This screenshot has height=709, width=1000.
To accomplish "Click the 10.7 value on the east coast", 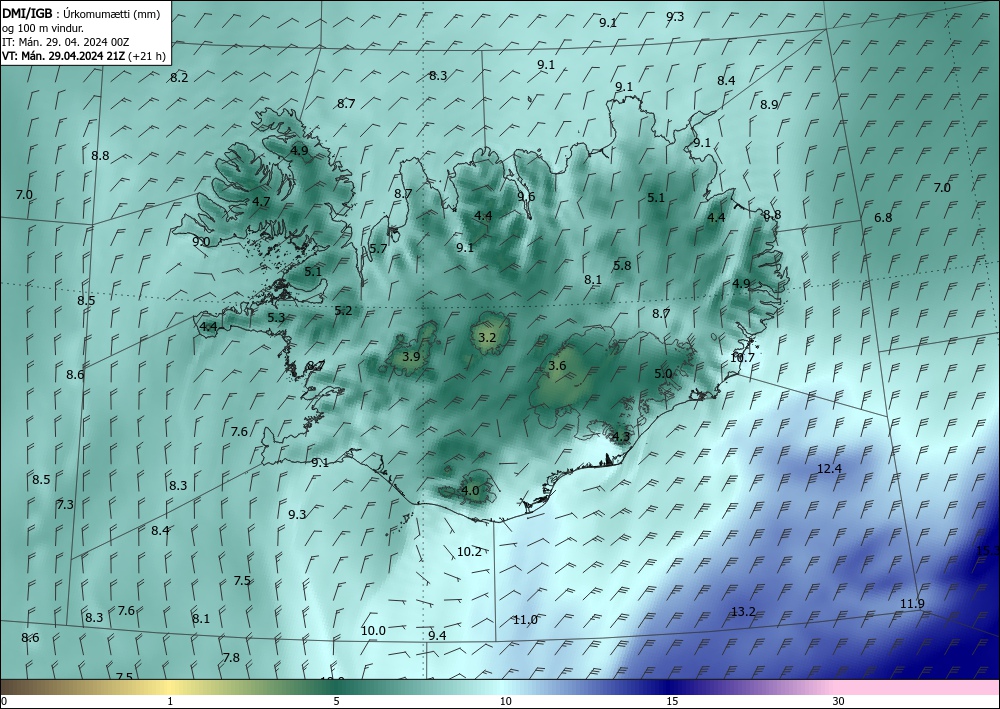I will (742, 358).
